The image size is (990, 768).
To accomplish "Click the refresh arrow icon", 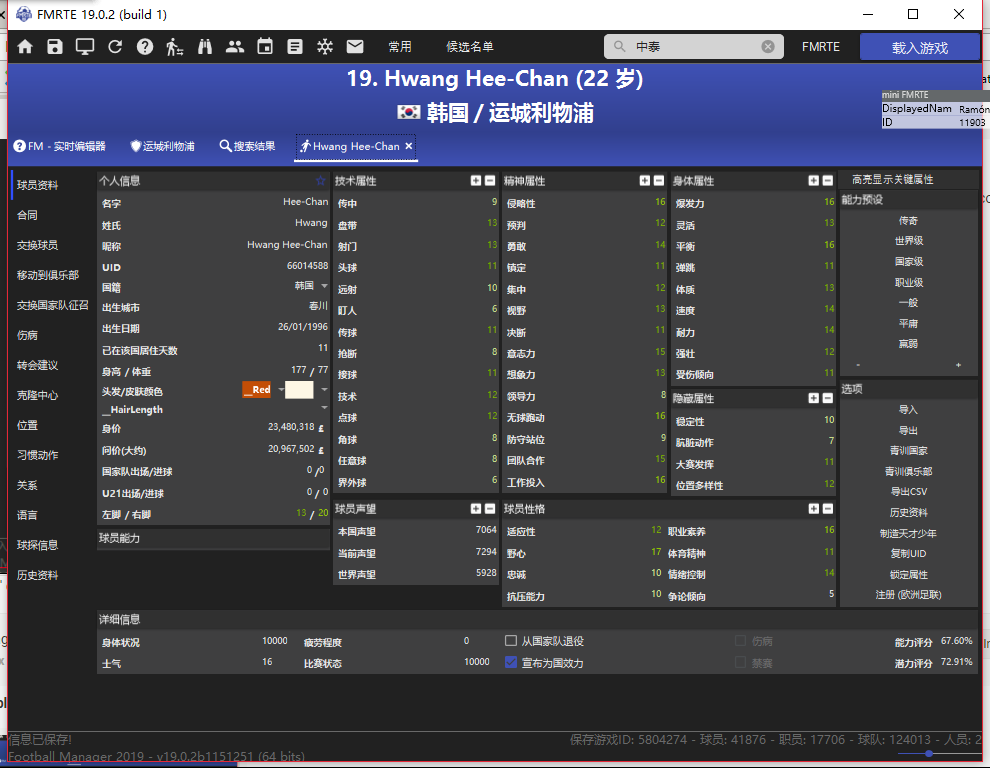I will pyautogui.click(x=115, y=47).
